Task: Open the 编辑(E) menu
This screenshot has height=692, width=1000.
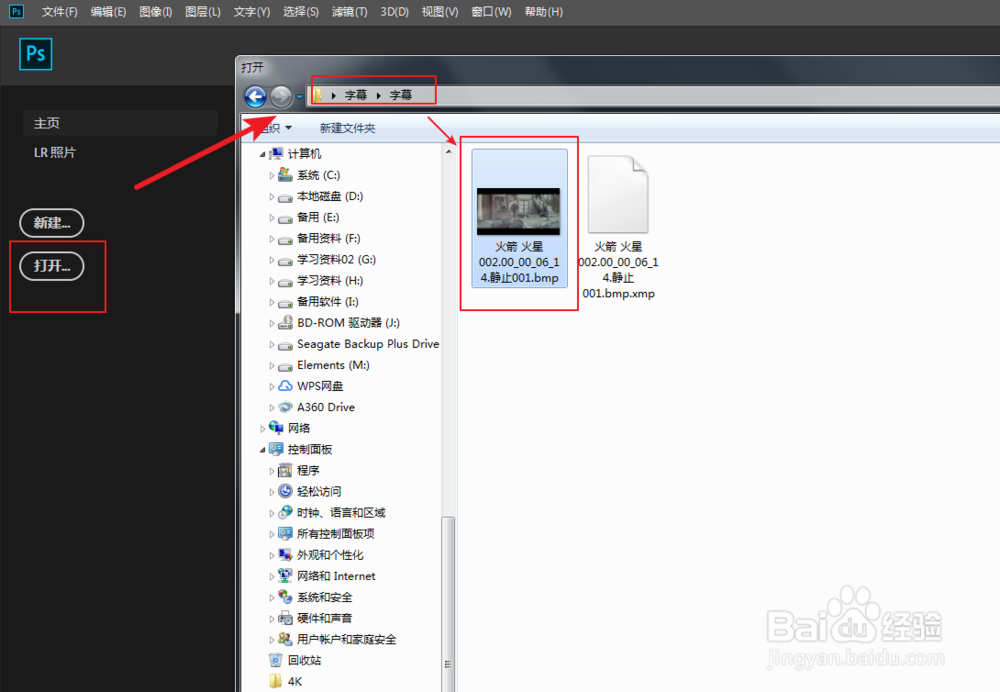Action: pos(108,11)
